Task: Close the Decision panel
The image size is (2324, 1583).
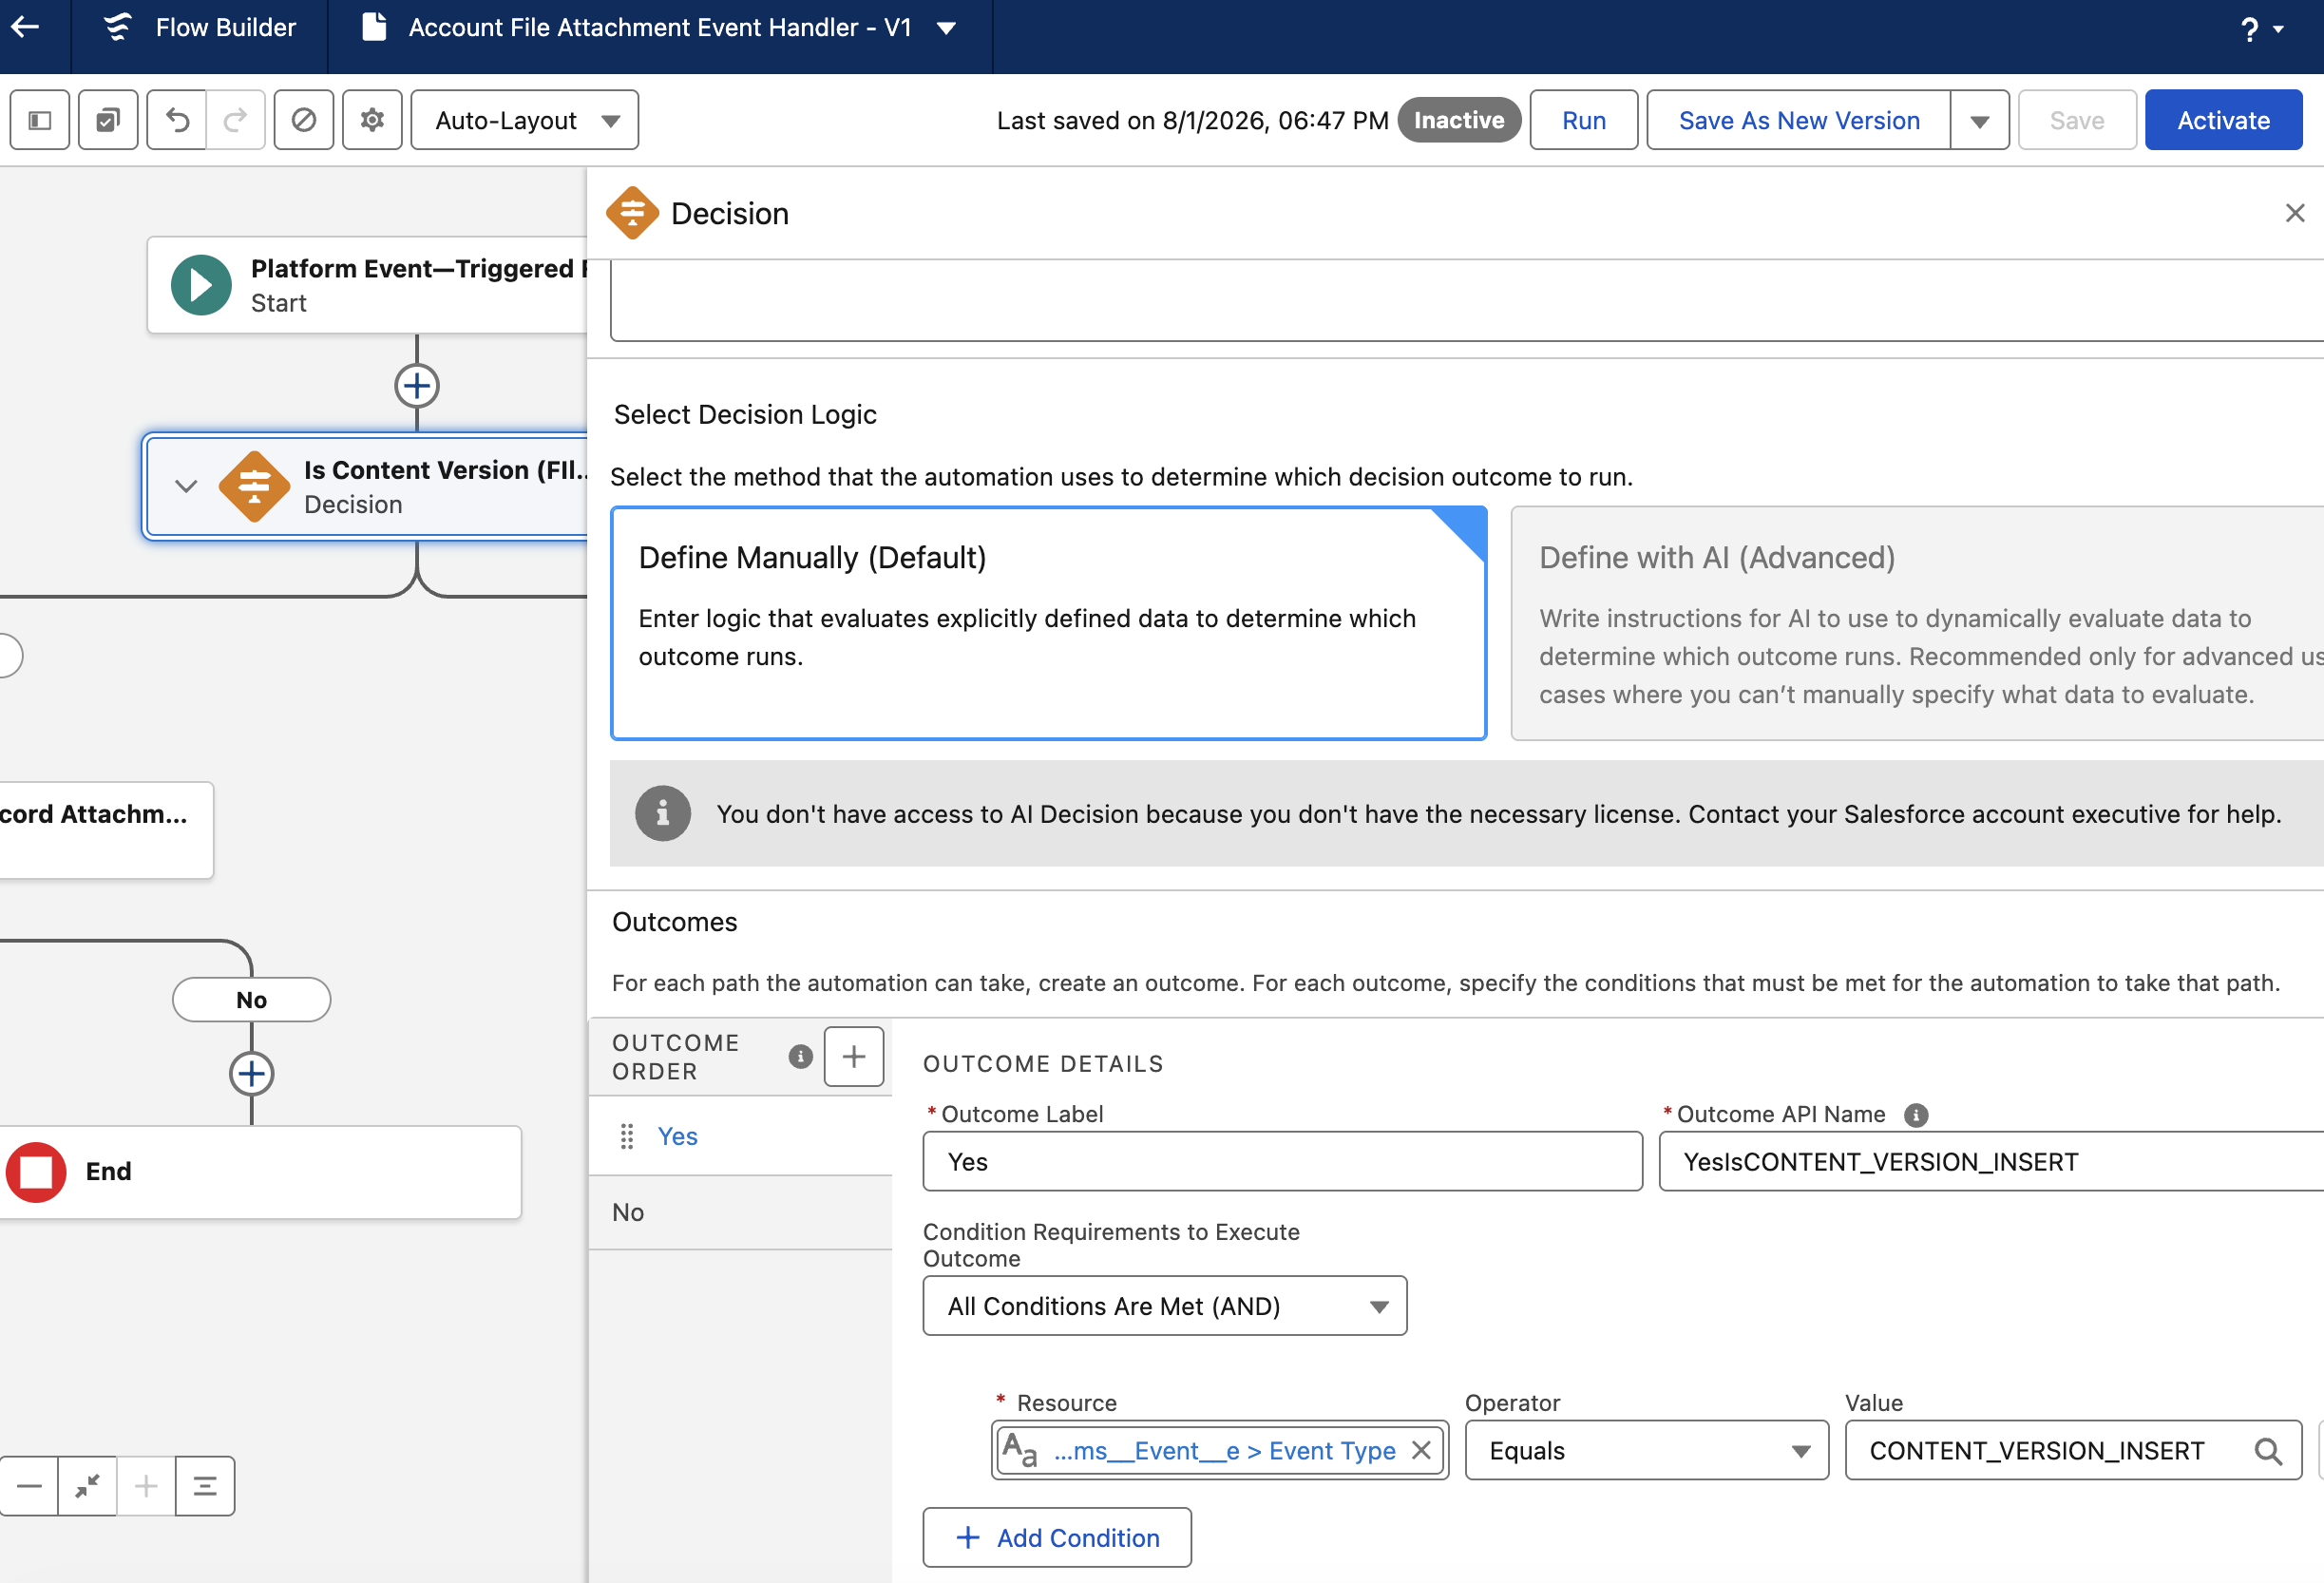Action: coord(2295,213)
